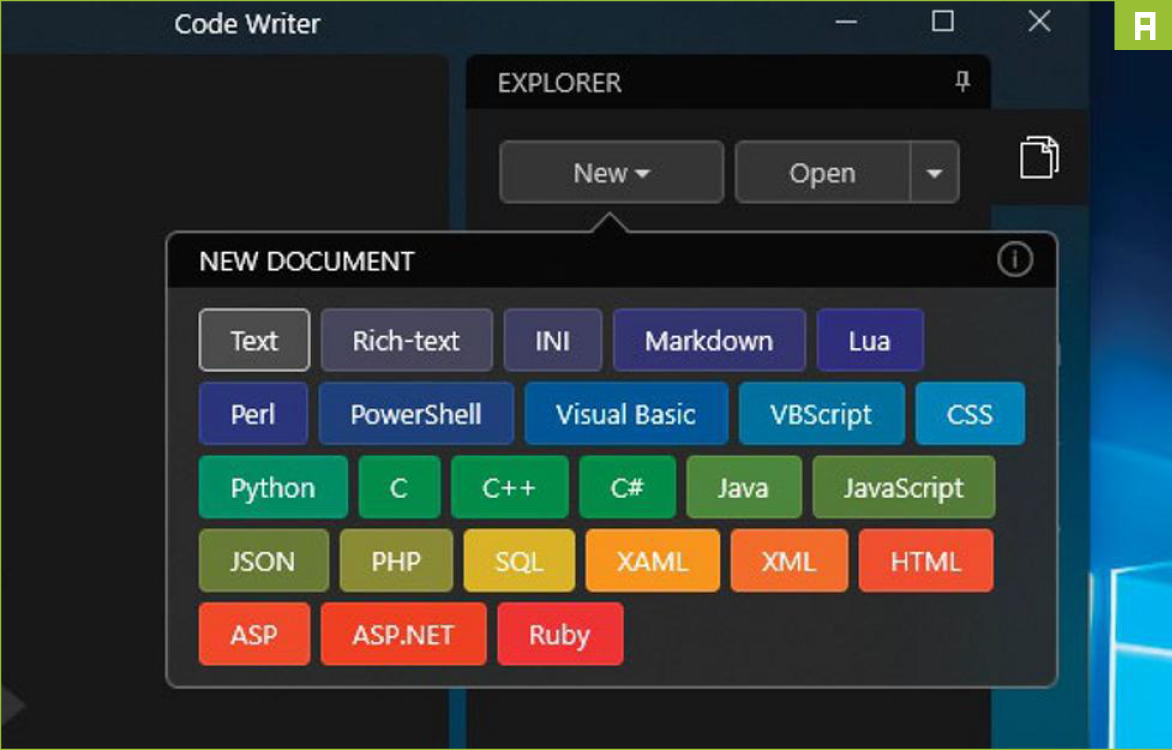This screenshot has width=1172, height=750.
Task: Choose the C language button
Action: pyautogui.click(x=399, y=487)
